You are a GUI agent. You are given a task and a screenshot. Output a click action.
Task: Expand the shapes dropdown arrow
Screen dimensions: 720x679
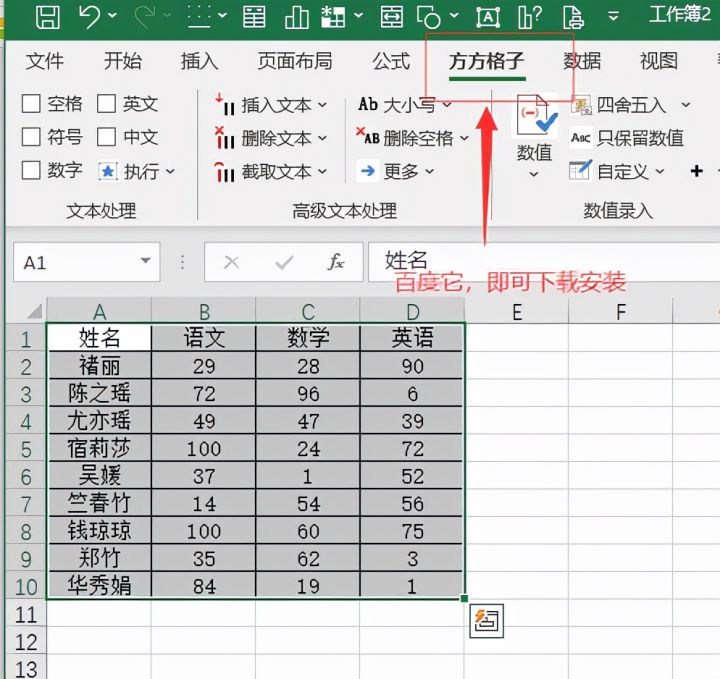pyautogui.click(x=454, y=16)
